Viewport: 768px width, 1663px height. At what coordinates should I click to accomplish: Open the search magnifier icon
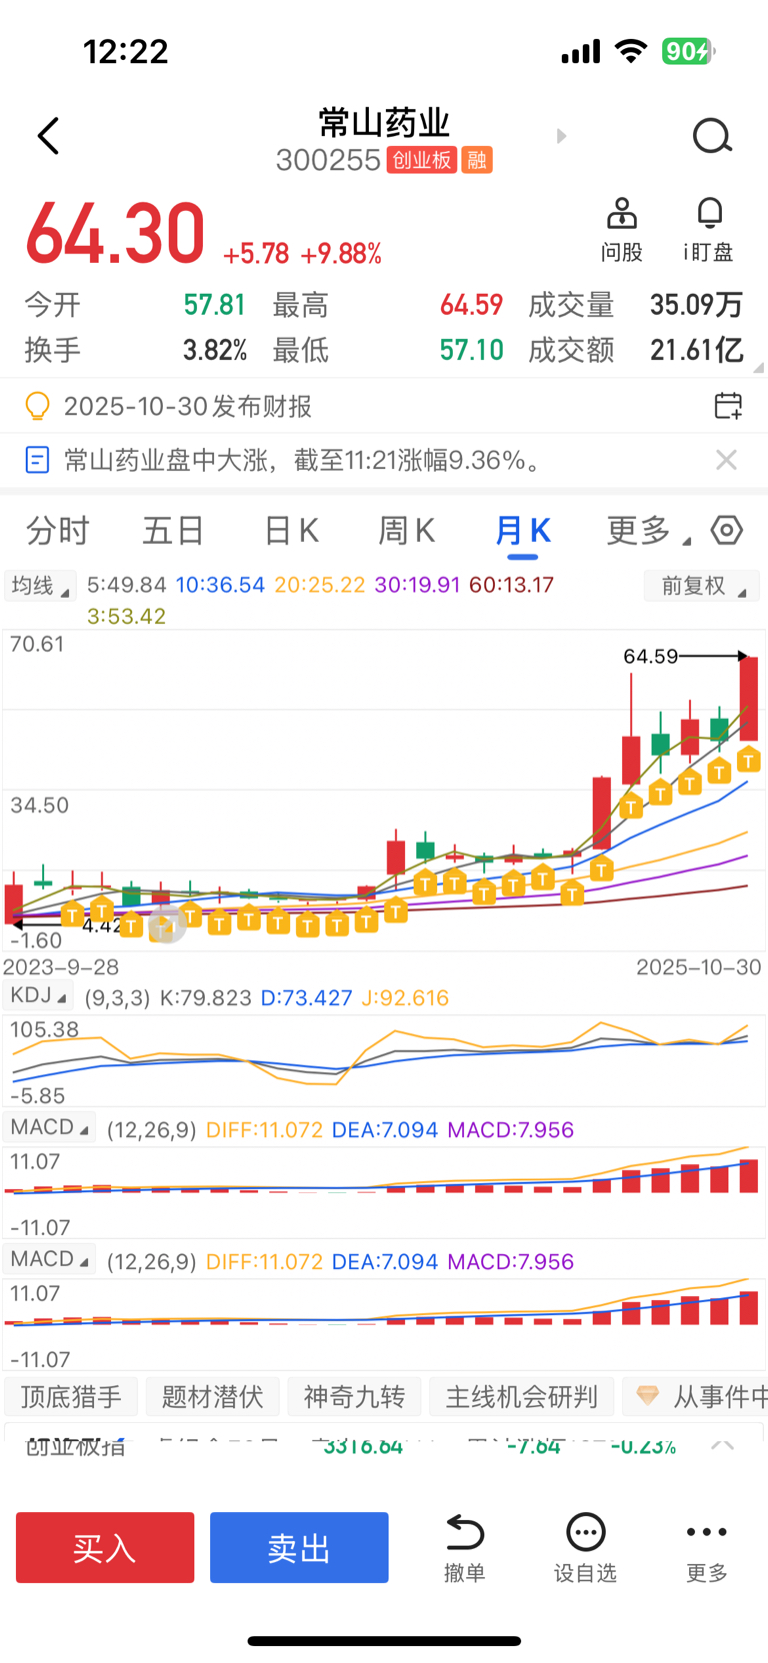point(712,136)
